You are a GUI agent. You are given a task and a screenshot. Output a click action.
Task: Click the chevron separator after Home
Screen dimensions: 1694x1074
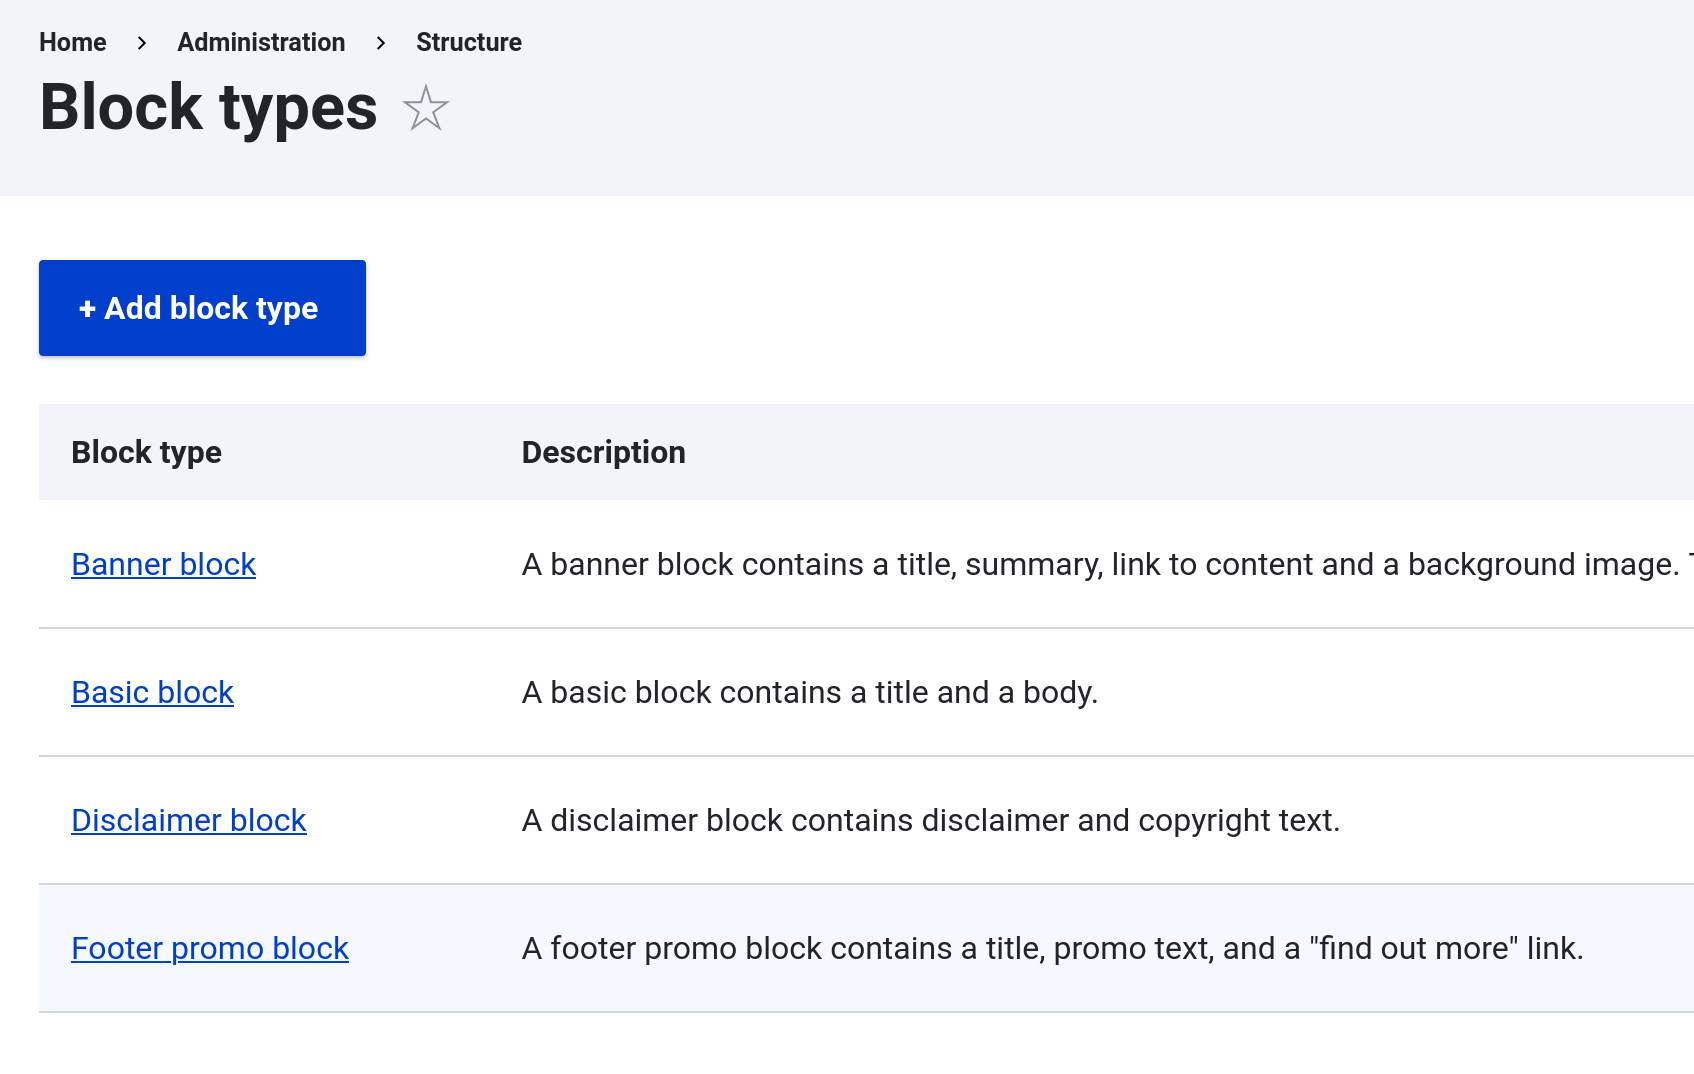tap(142, 42)
